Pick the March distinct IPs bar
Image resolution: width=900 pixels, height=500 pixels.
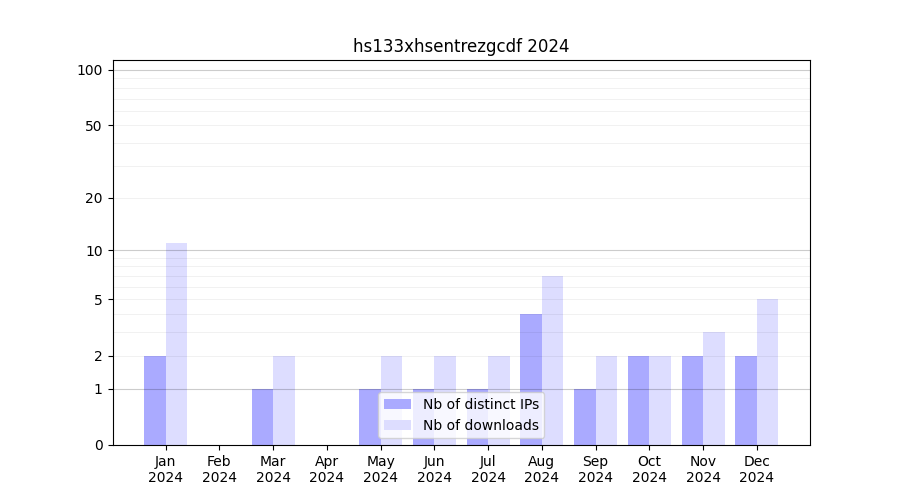pyautogui.click(x=262, y=416)
